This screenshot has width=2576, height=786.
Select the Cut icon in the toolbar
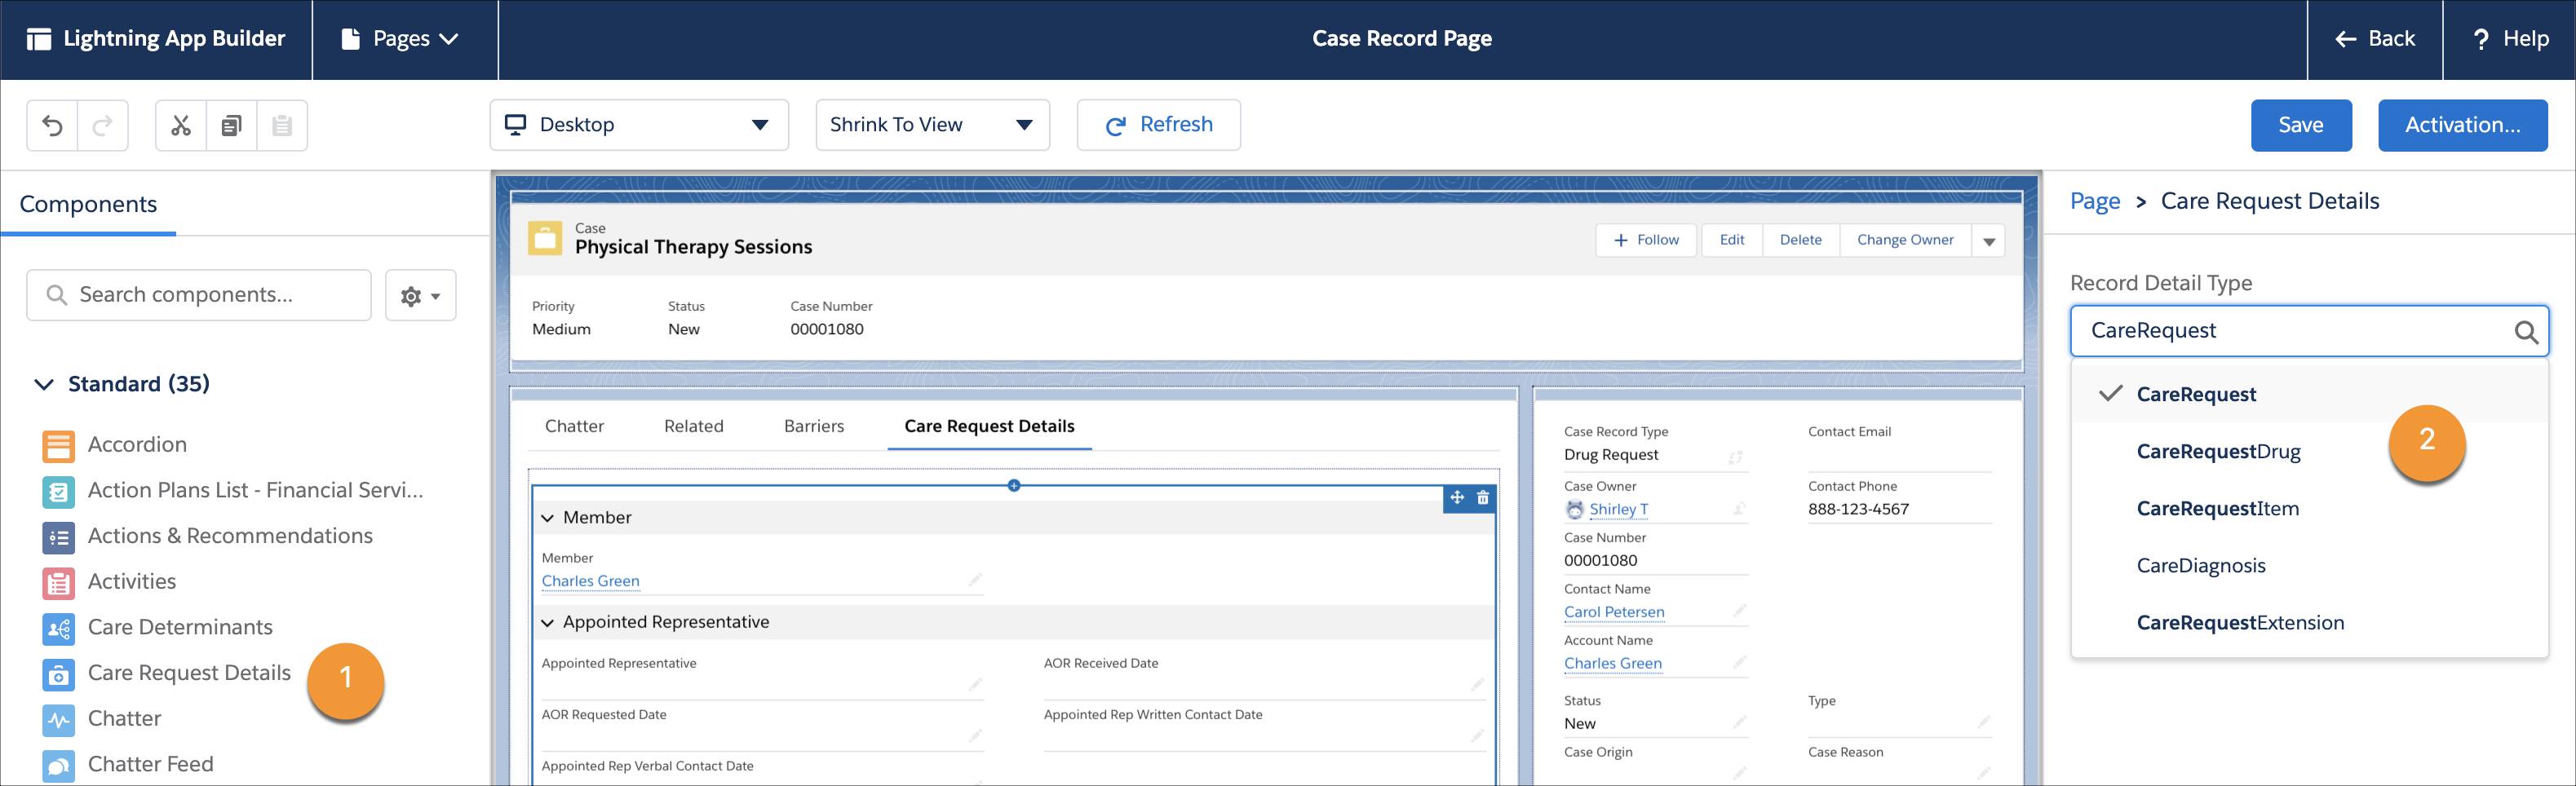click(x=181, y=125)
